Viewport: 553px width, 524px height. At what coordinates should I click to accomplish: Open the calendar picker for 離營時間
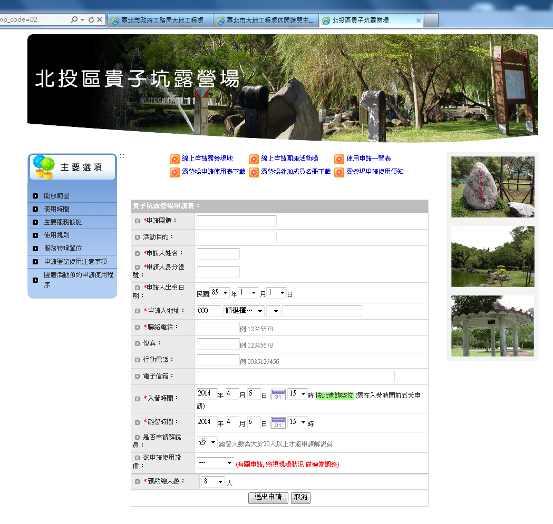pyautogui.click(x=278, y=422)
